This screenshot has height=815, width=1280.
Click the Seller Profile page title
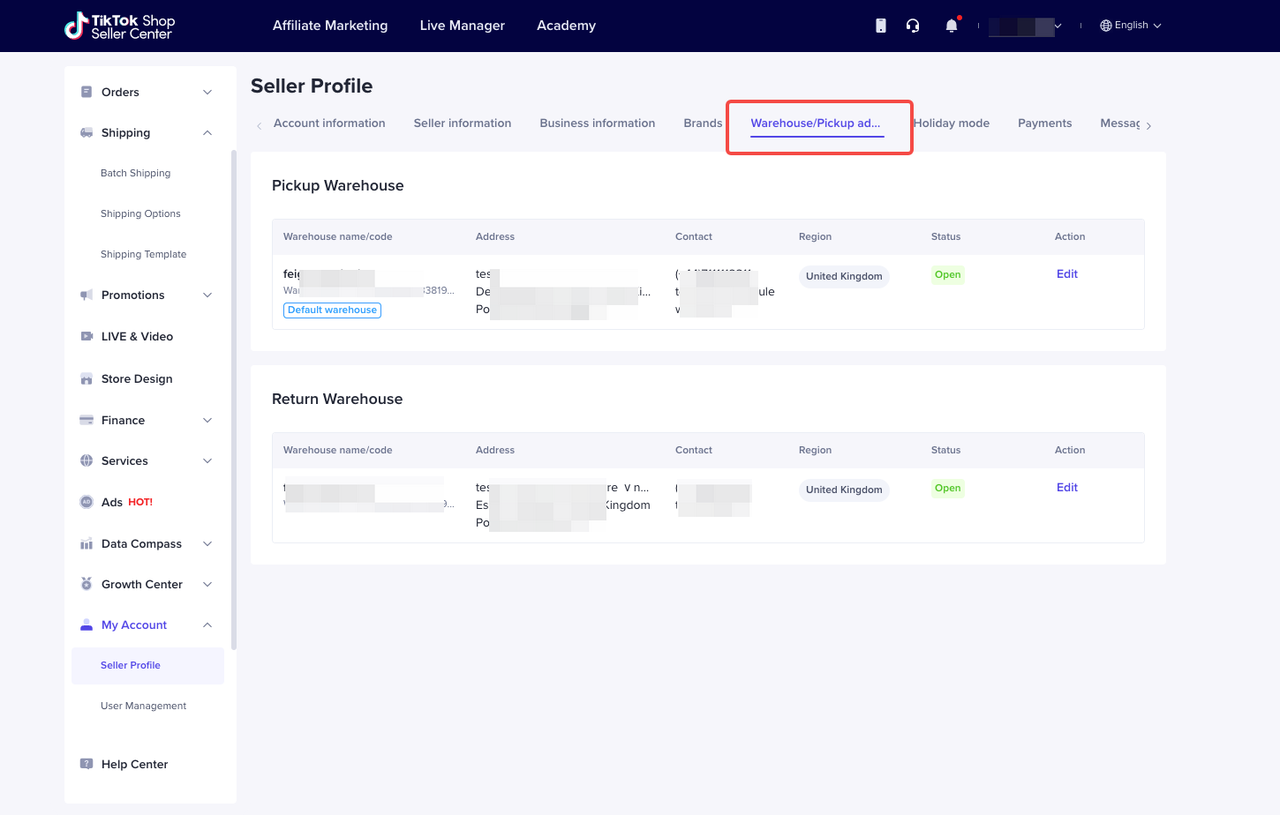tap(311, 86)
